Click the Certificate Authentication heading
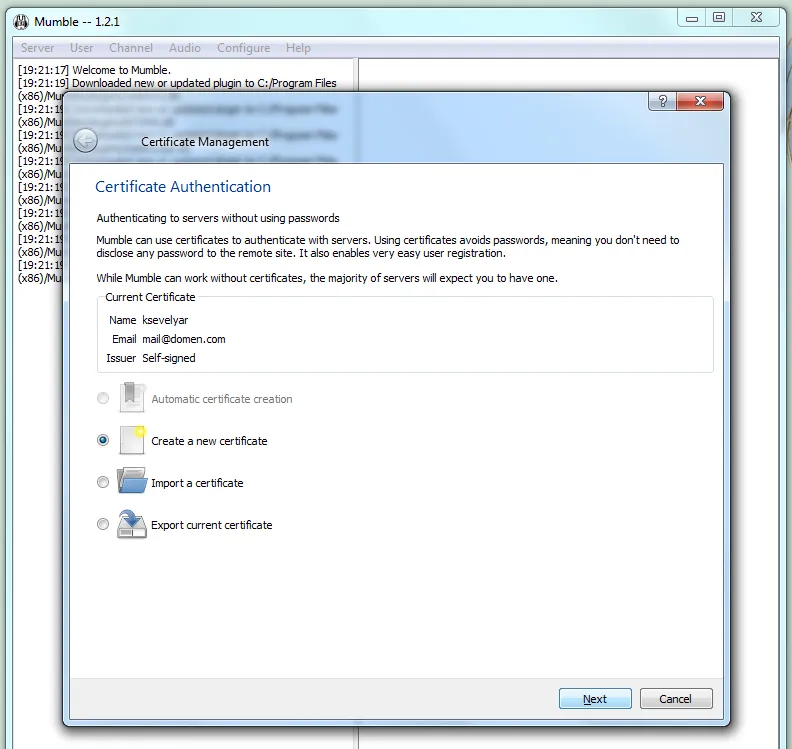792x749 pixels. click(x=183, y=186)
